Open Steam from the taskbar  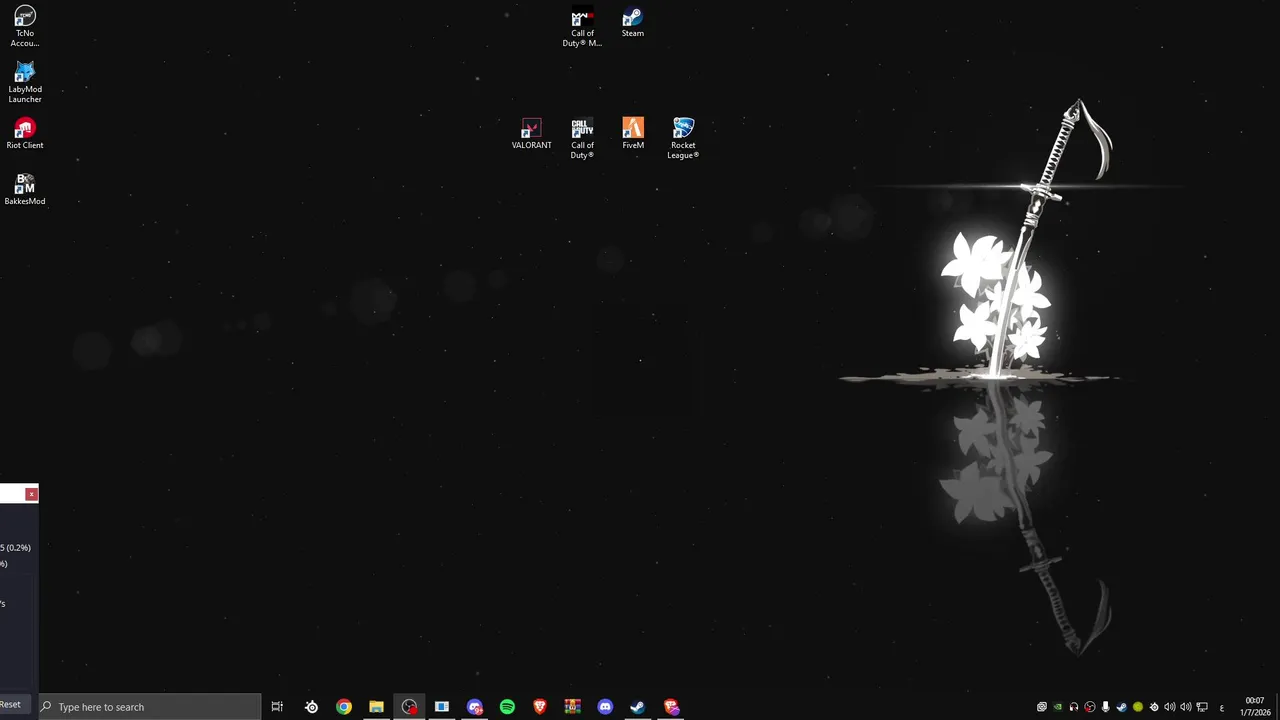[x=637, y=707]
